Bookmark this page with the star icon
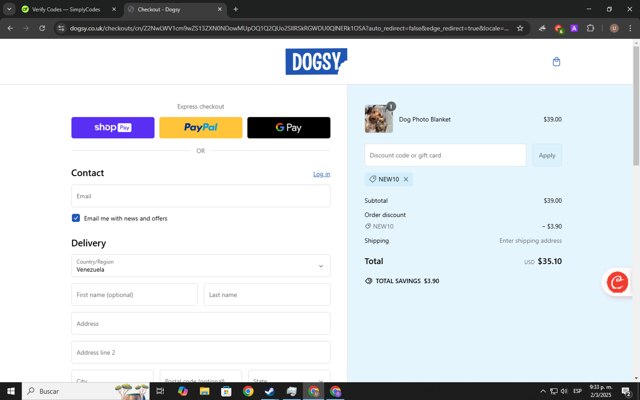The width and height of the screenshot is (640, 400). [520, 28]
